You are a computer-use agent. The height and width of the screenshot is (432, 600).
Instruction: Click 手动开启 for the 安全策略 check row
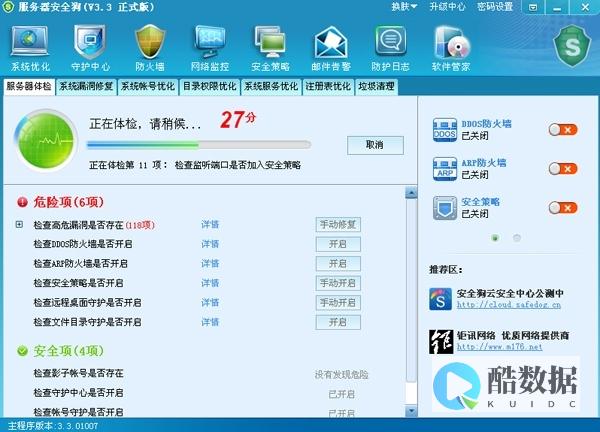click(x=338, y=283)
